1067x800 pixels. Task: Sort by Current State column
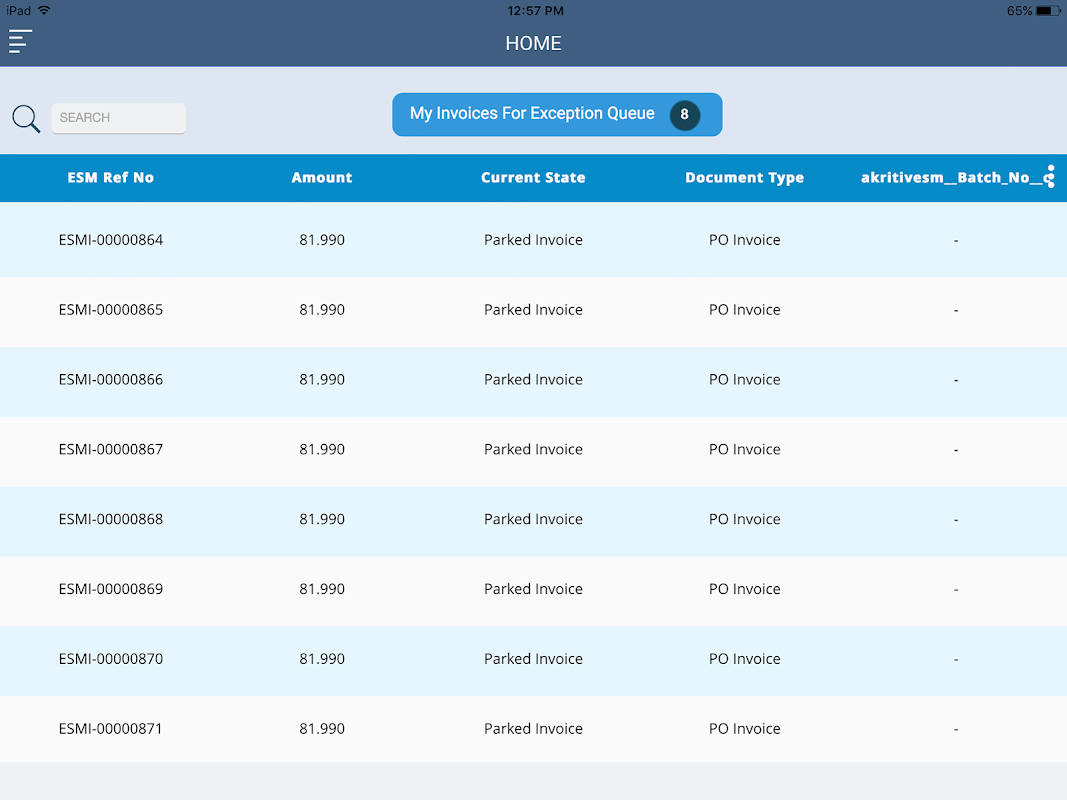point(533,178)
